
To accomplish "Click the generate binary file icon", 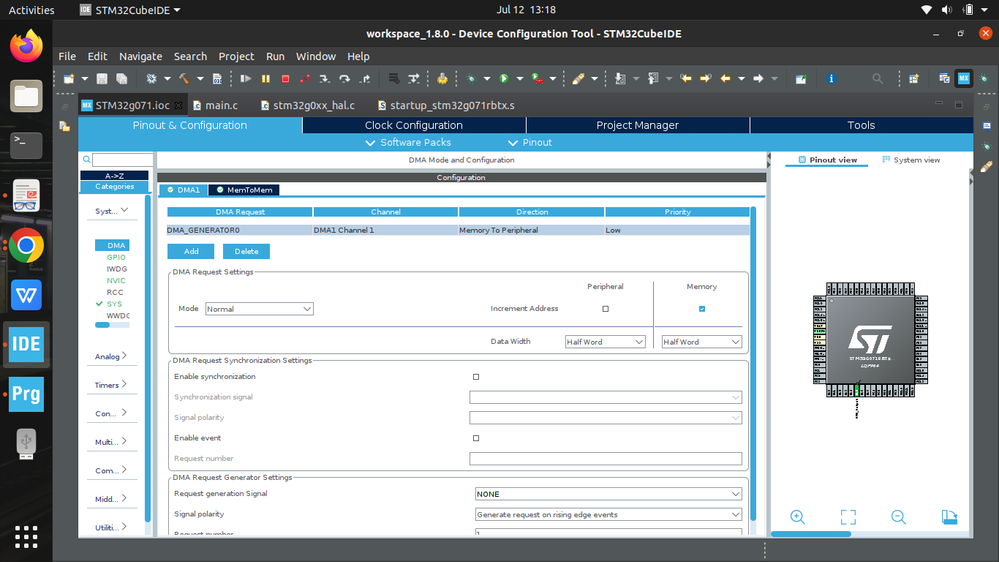I will (x=217, y=78).
